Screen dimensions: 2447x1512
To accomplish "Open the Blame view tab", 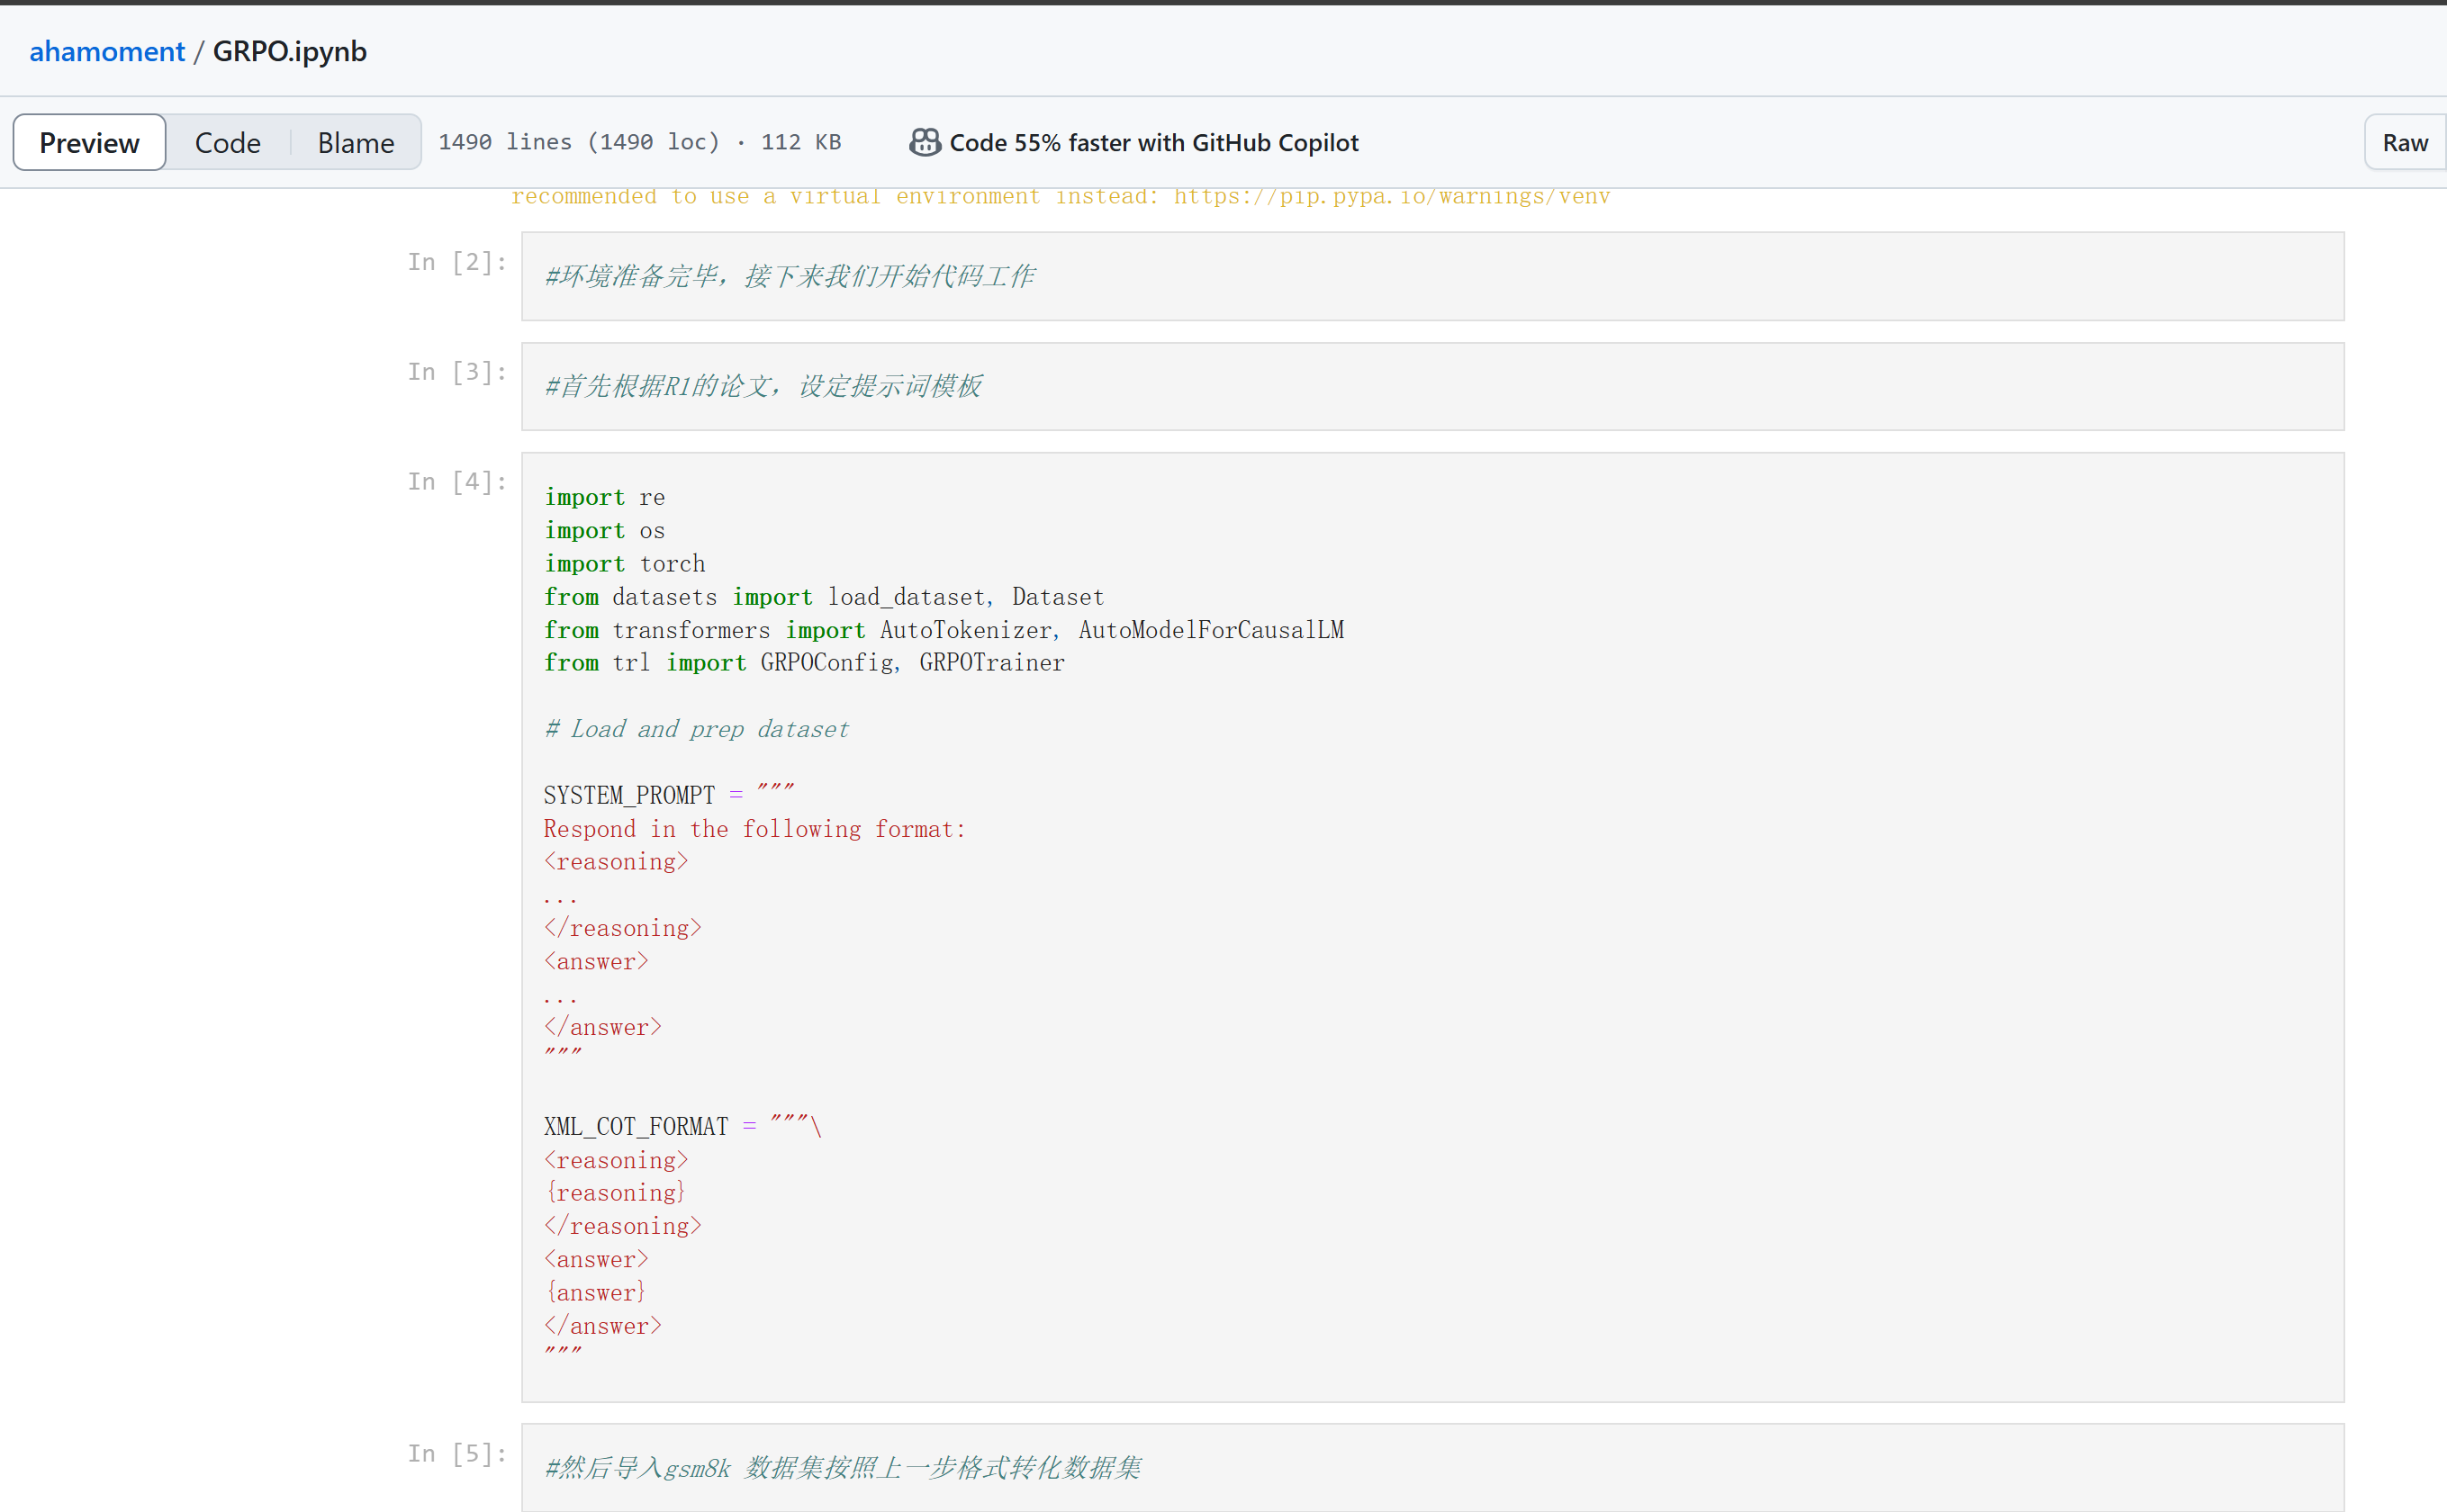I will click(x=355, y=143).
